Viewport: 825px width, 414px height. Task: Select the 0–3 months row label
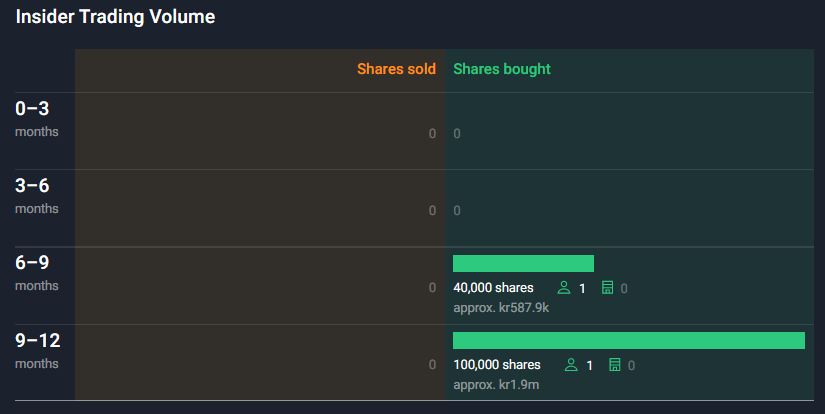pos(37,119)
